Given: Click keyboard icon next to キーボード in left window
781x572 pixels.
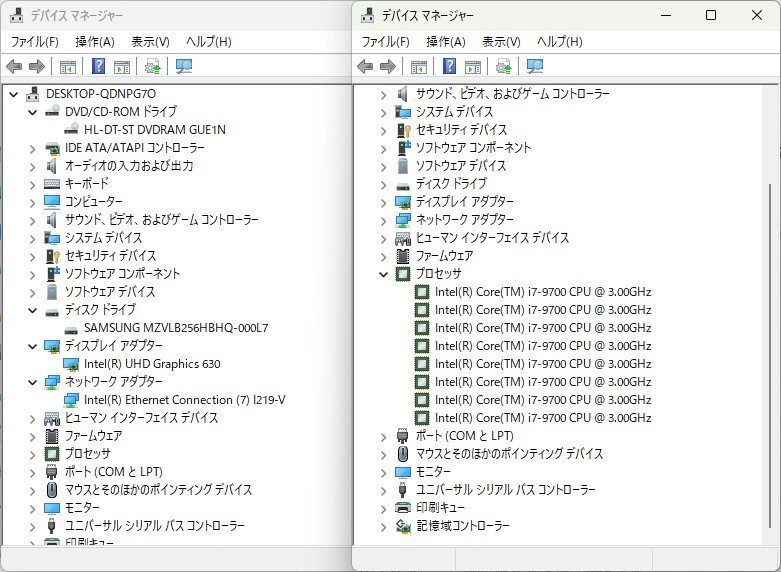Looking at the screenshot, I should 52,184.
